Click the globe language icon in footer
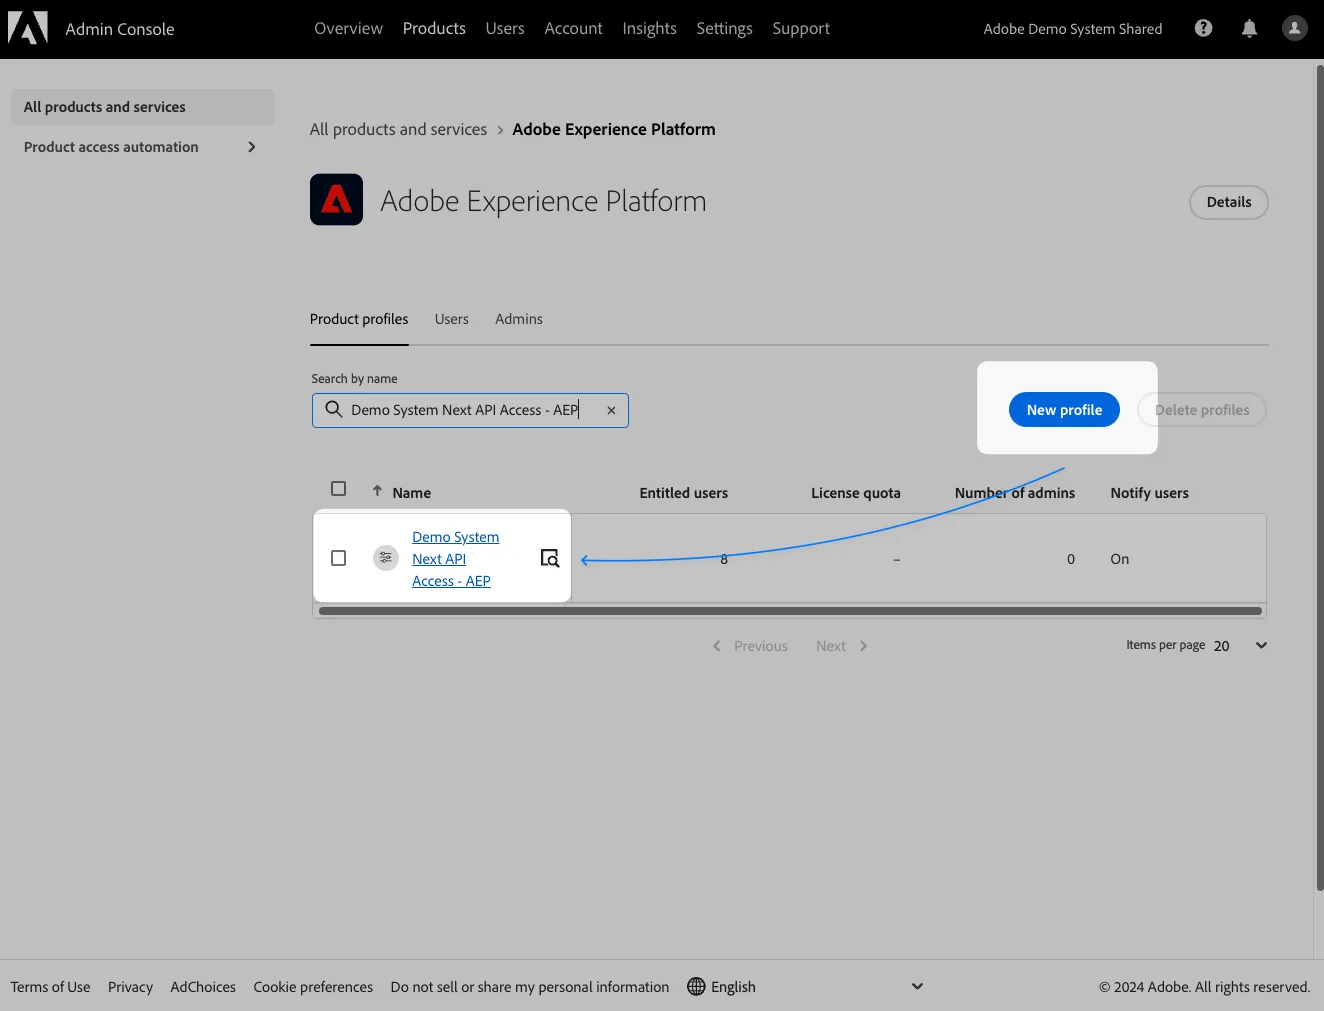This screenshot has height=1011, width=1324. 696,987
